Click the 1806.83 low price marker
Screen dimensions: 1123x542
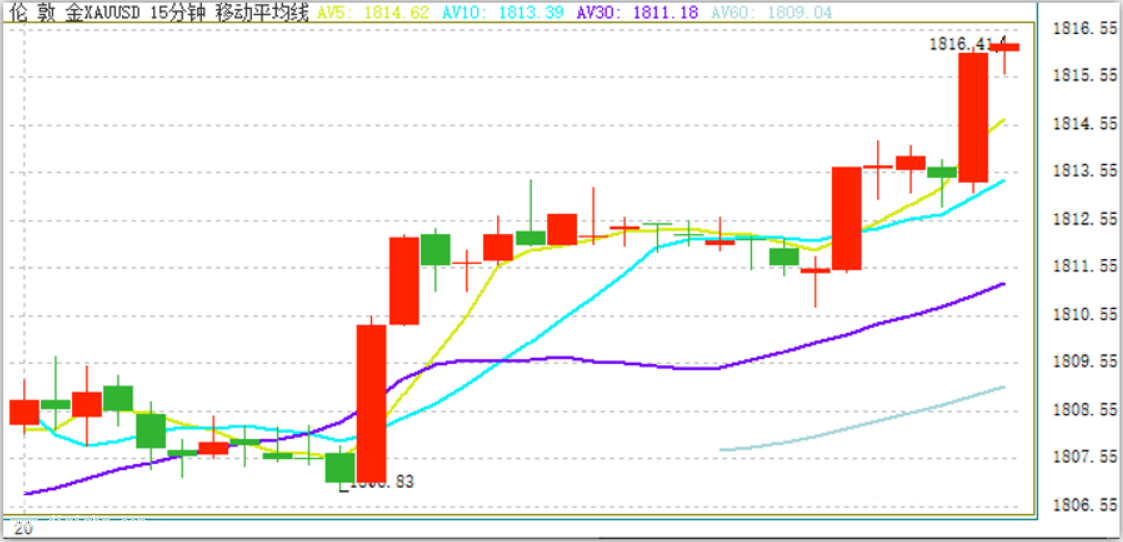380,482
